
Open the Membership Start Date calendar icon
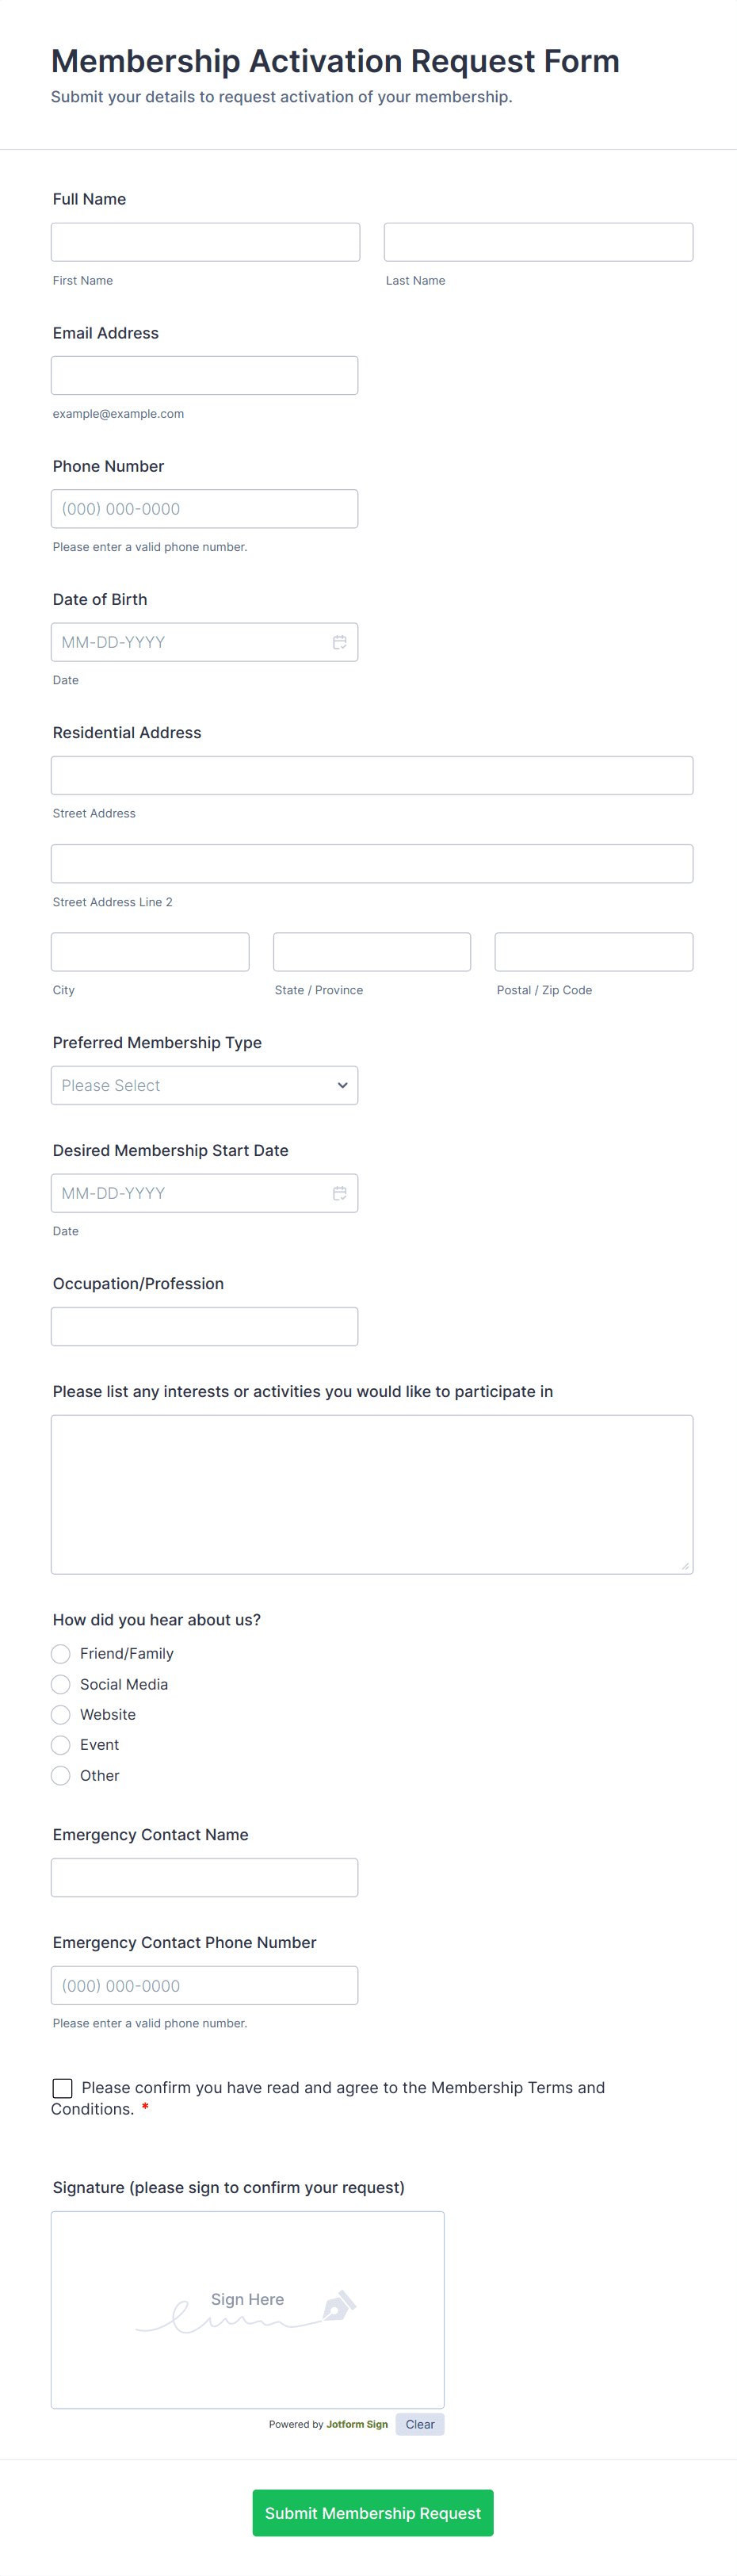(340, 1193)
